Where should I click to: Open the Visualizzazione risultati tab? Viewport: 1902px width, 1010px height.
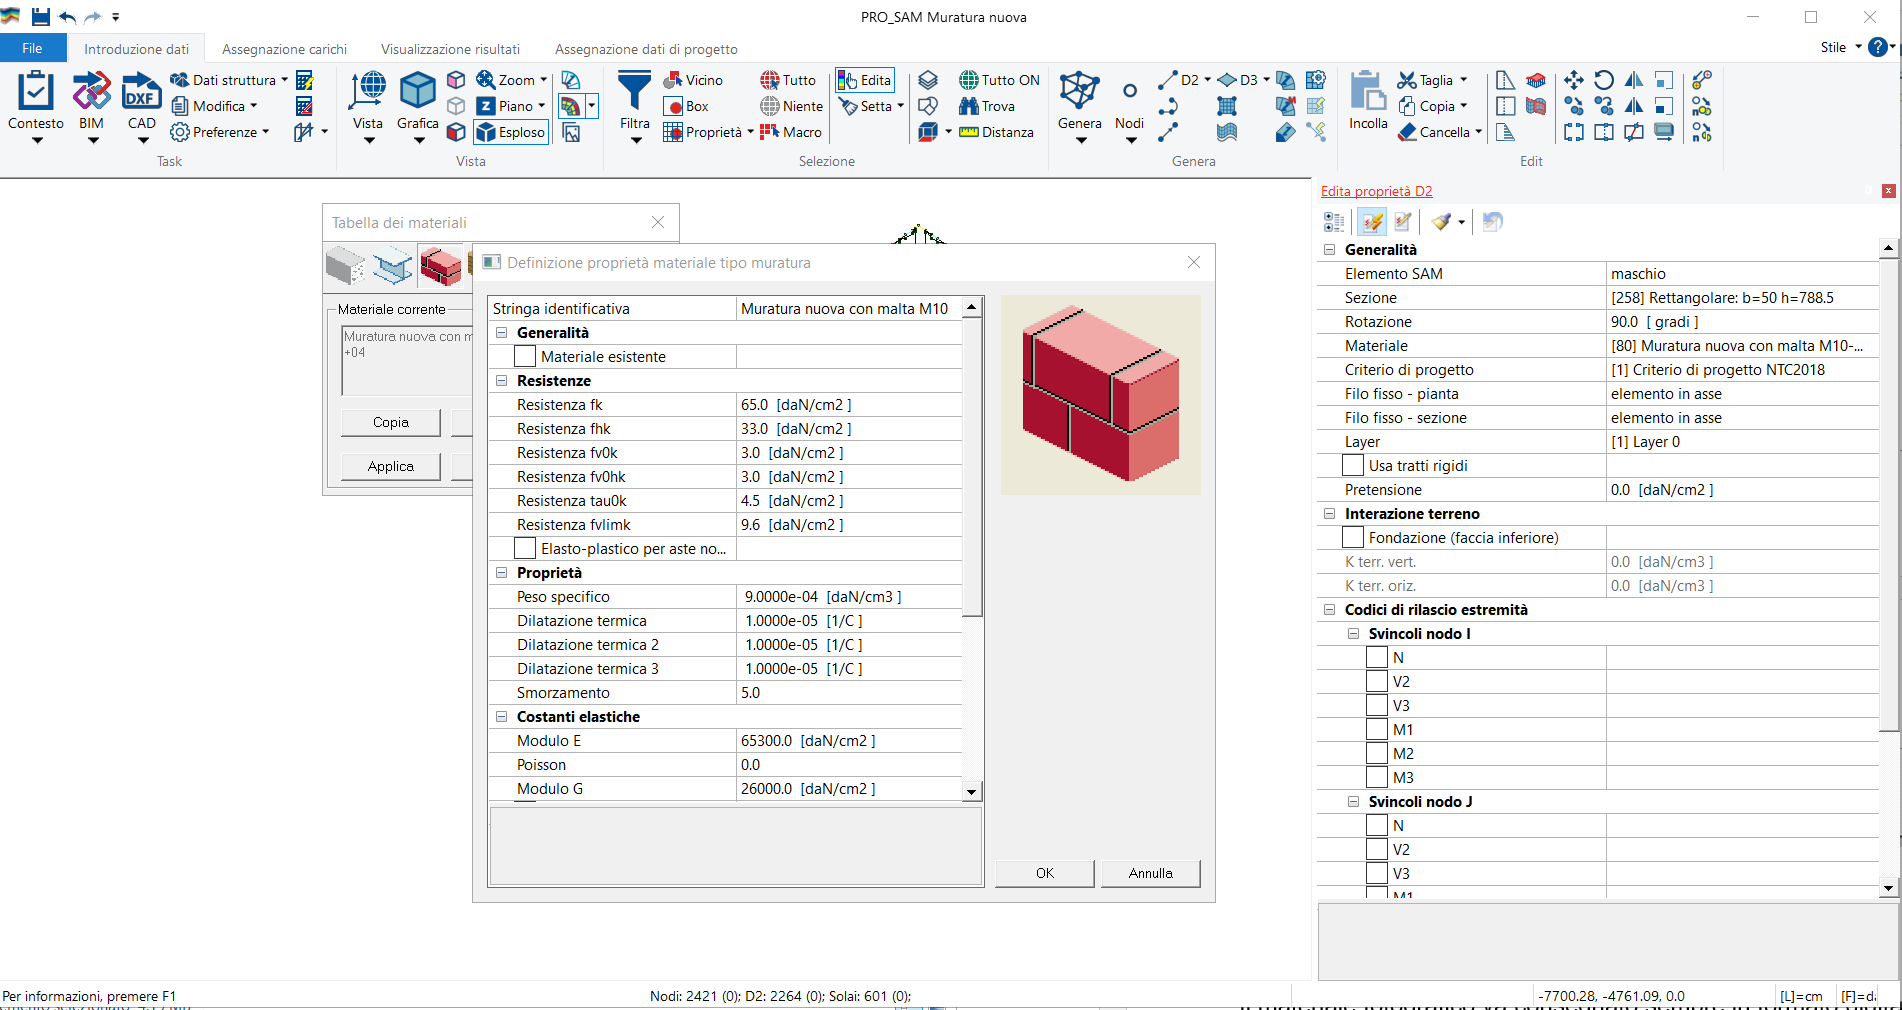[x=450, y=49]
